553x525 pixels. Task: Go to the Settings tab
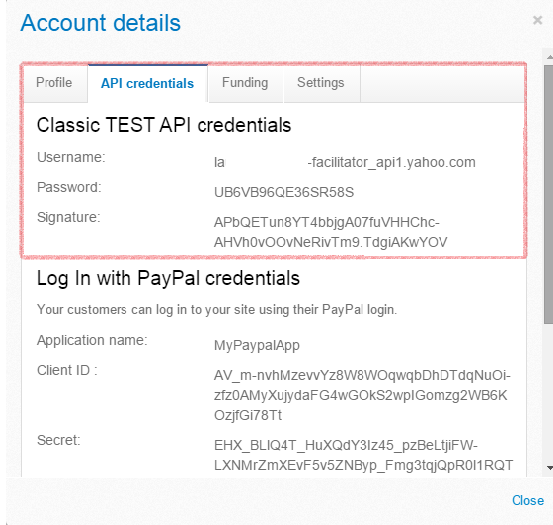(321, 83)
